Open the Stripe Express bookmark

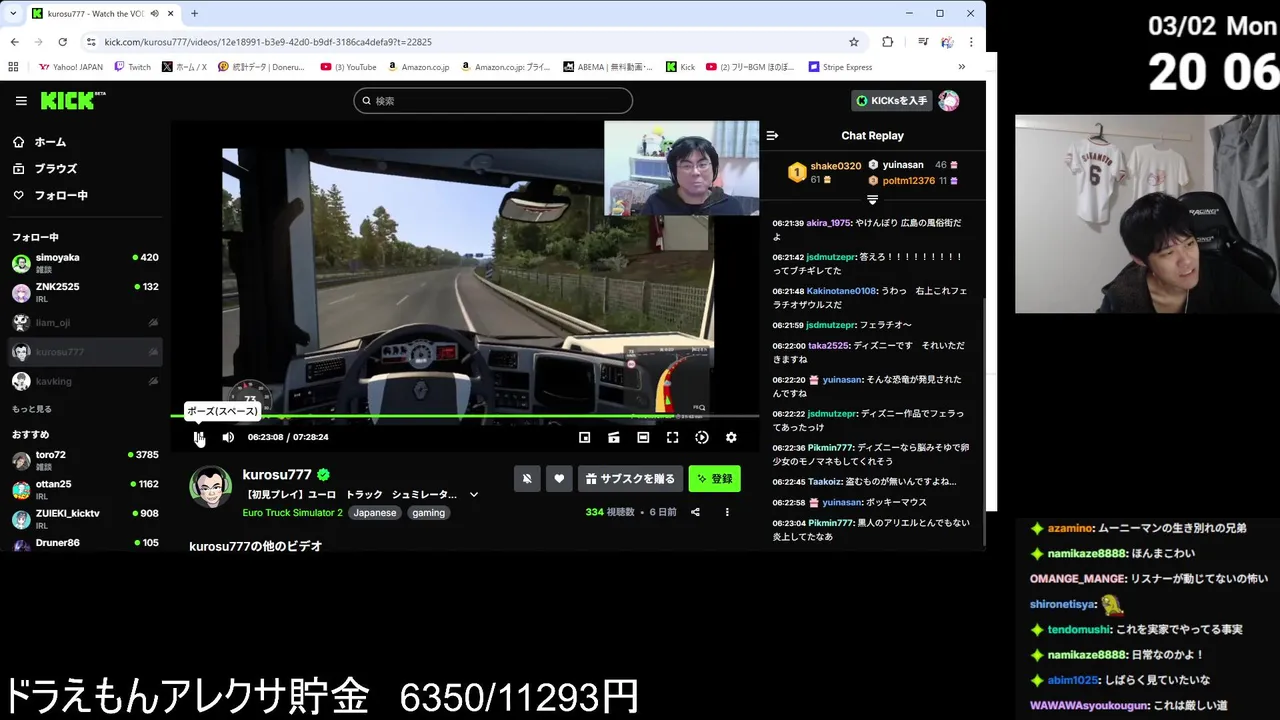(x=839, y=67)
